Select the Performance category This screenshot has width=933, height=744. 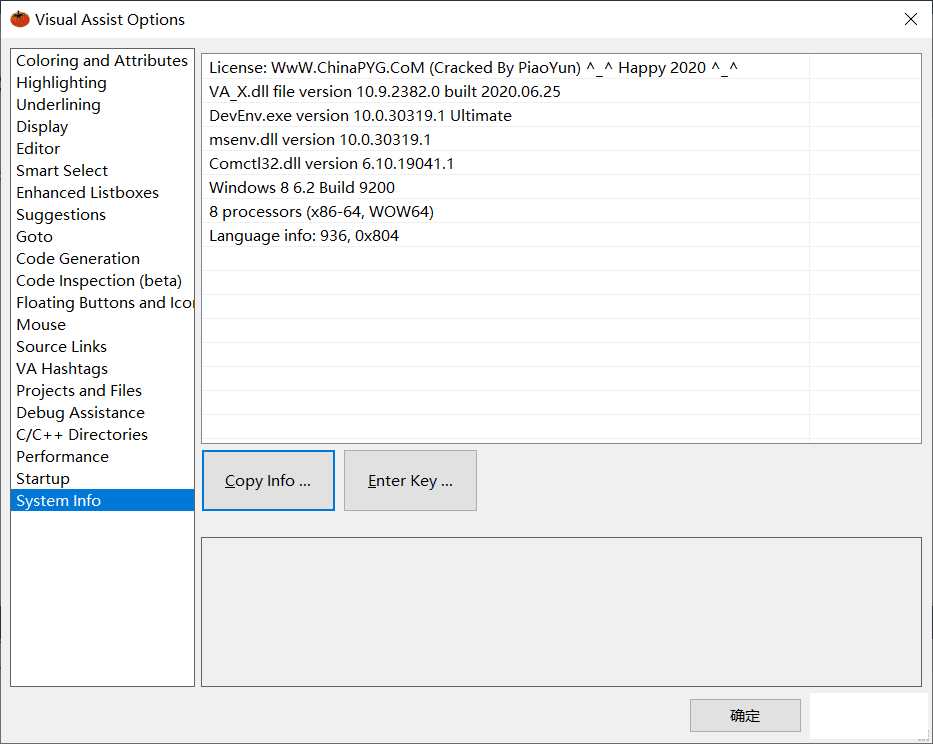pyautogui.click(x=102, y=457)
